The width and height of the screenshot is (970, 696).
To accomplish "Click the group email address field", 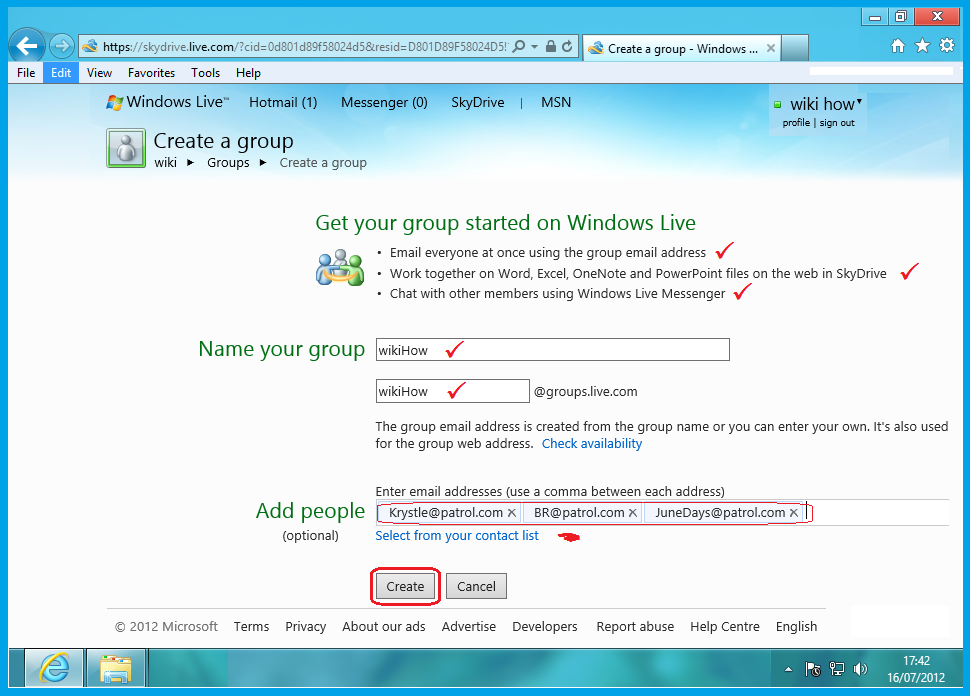I will pos(452,391).
